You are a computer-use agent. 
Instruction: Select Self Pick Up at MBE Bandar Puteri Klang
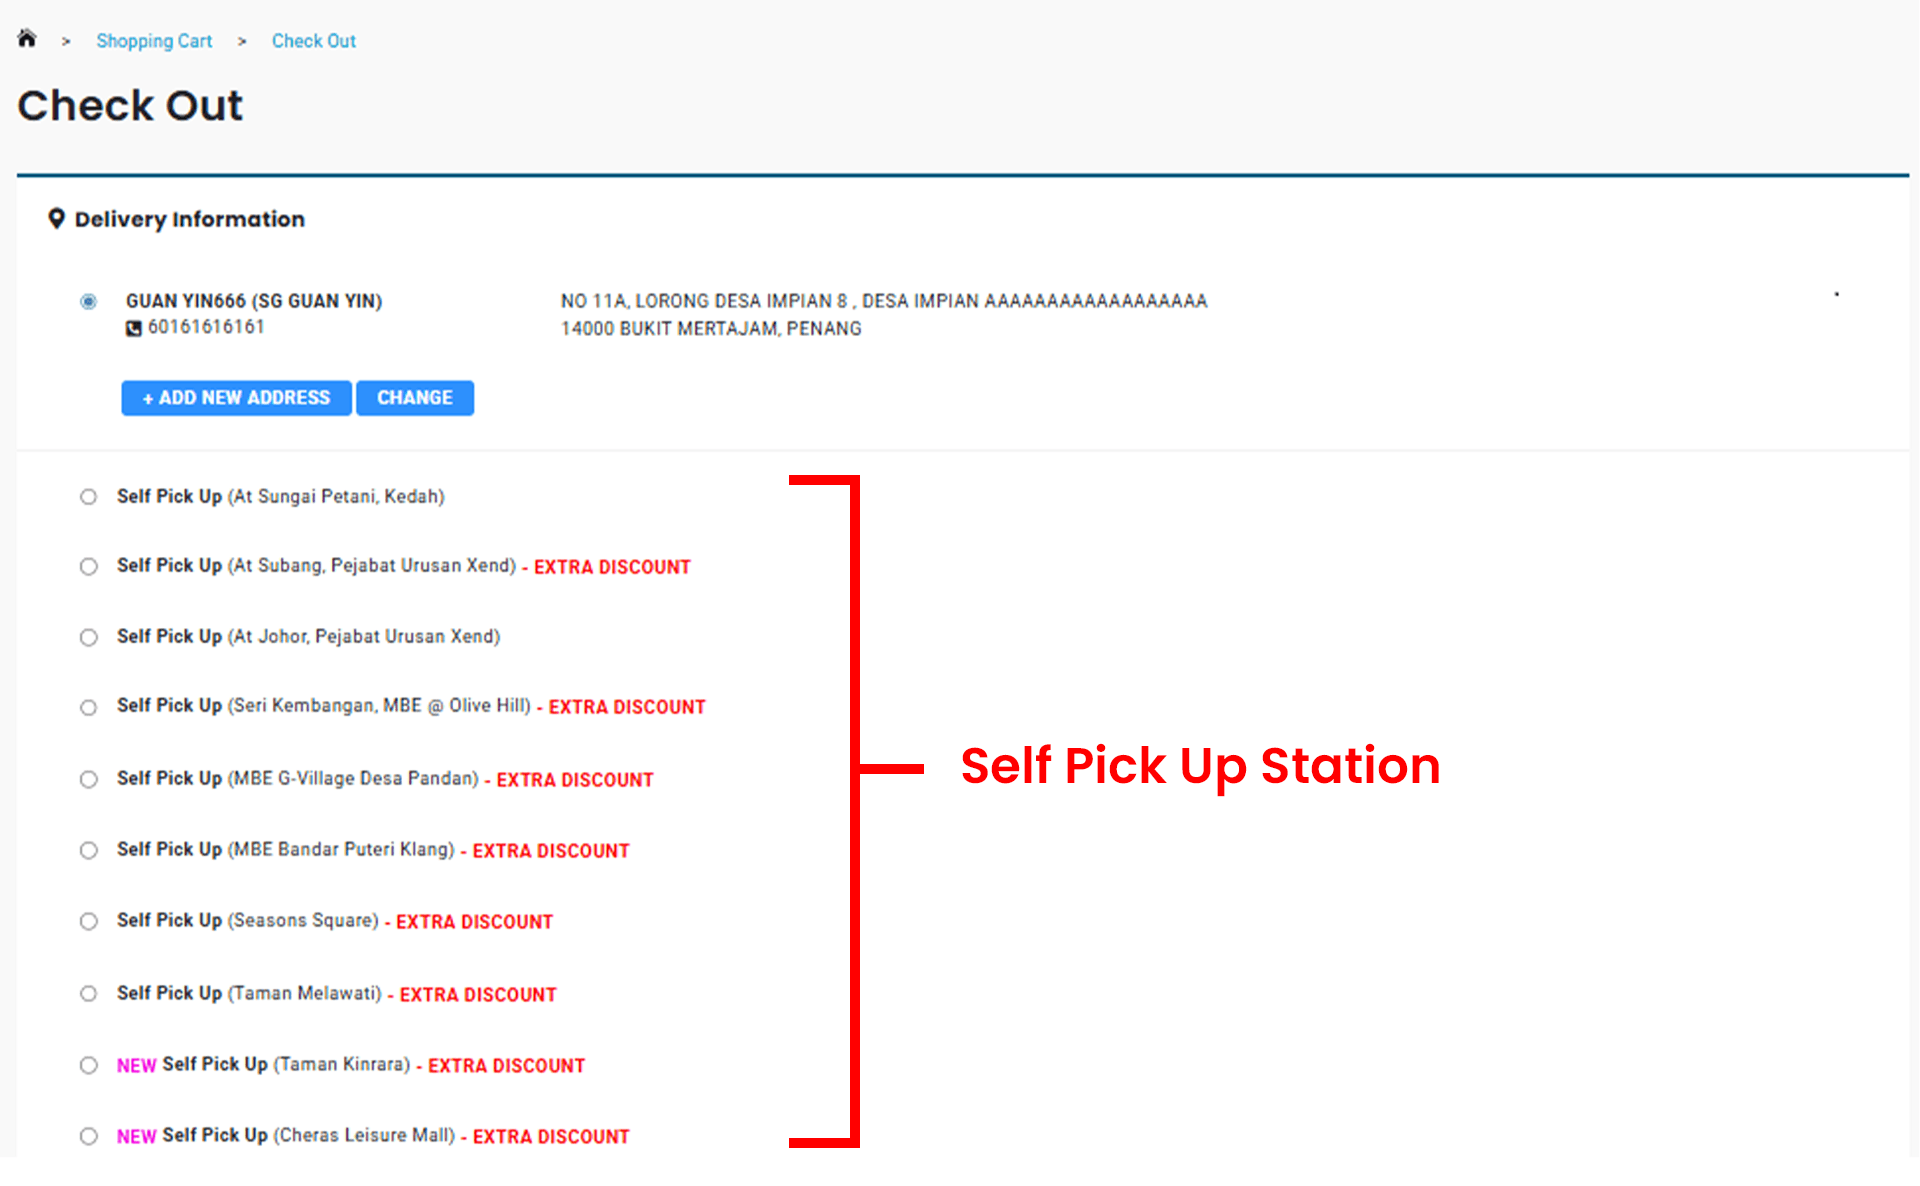tap(88, 851)
